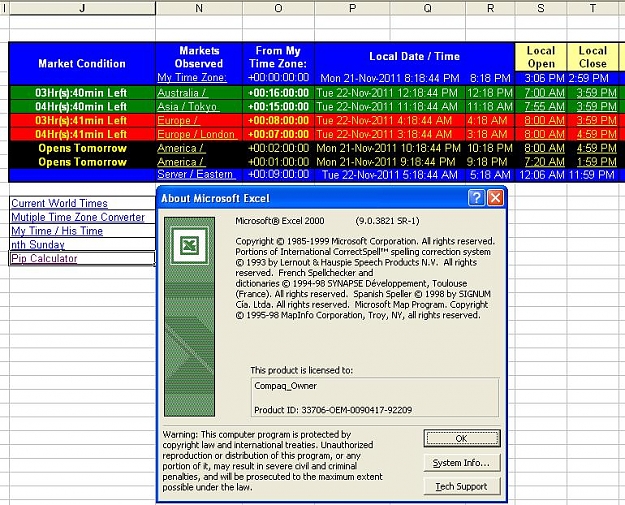The height and width of the screenshot is (505, 625).
Task: Click the Compaq_Owner licensed-to text
Action: click(285, 386)
